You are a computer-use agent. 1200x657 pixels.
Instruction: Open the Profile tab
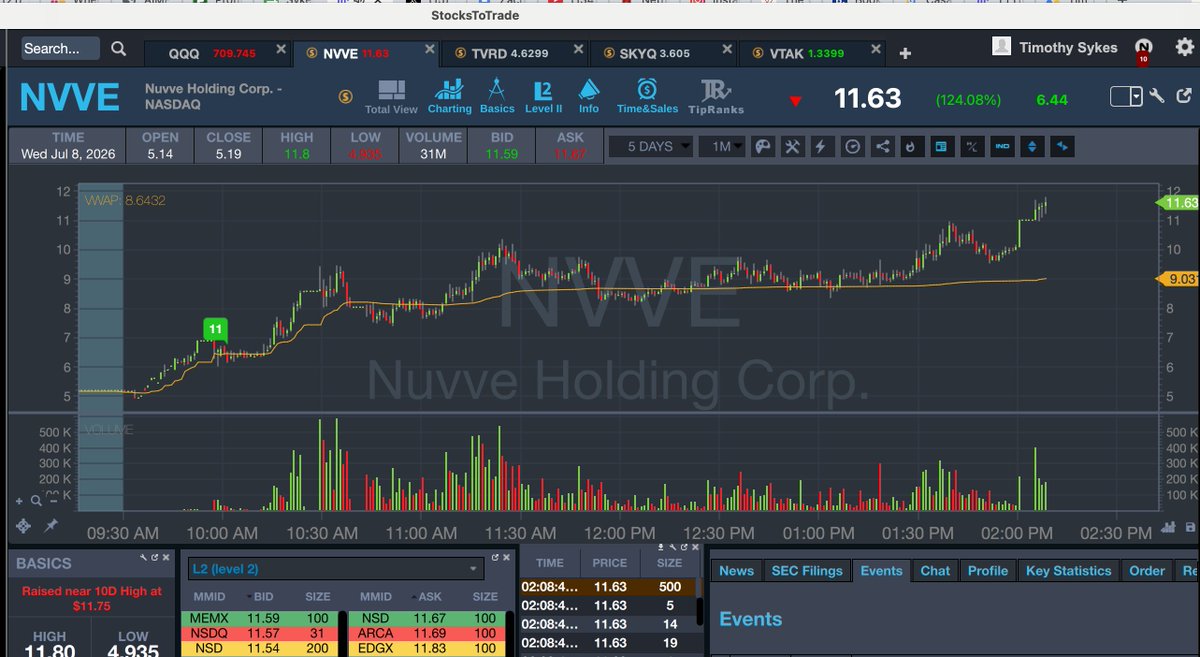coord(988,571)
